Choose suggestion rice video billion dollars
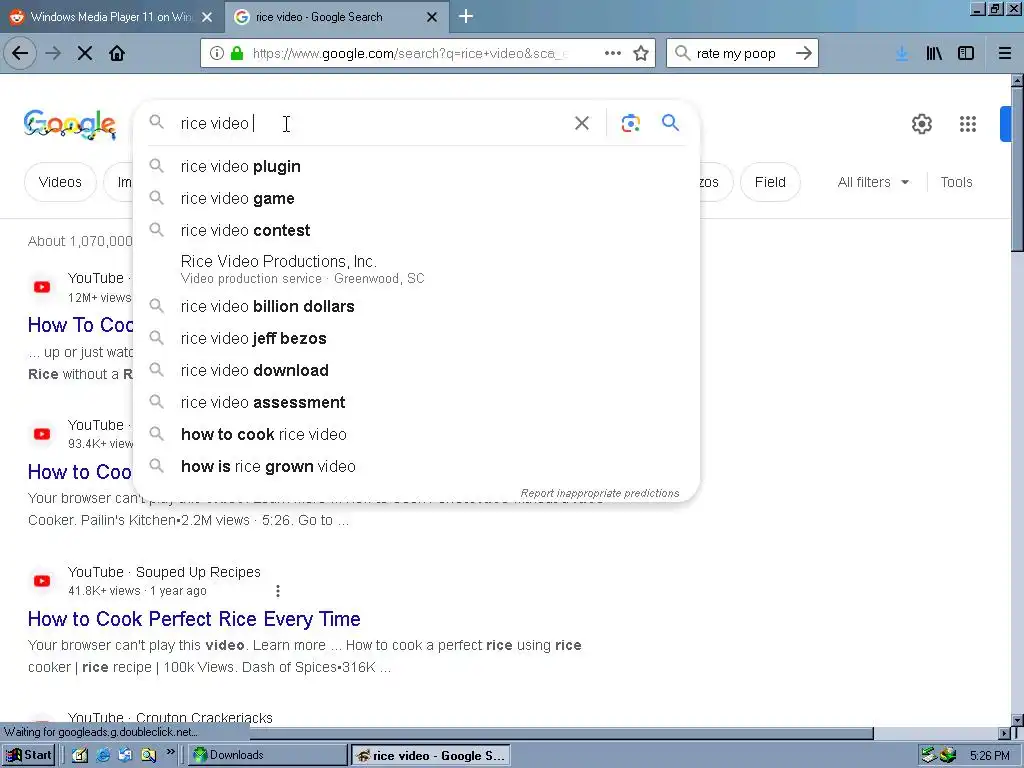The height and width of the screenshot is (768, 1024). [416, 306]
